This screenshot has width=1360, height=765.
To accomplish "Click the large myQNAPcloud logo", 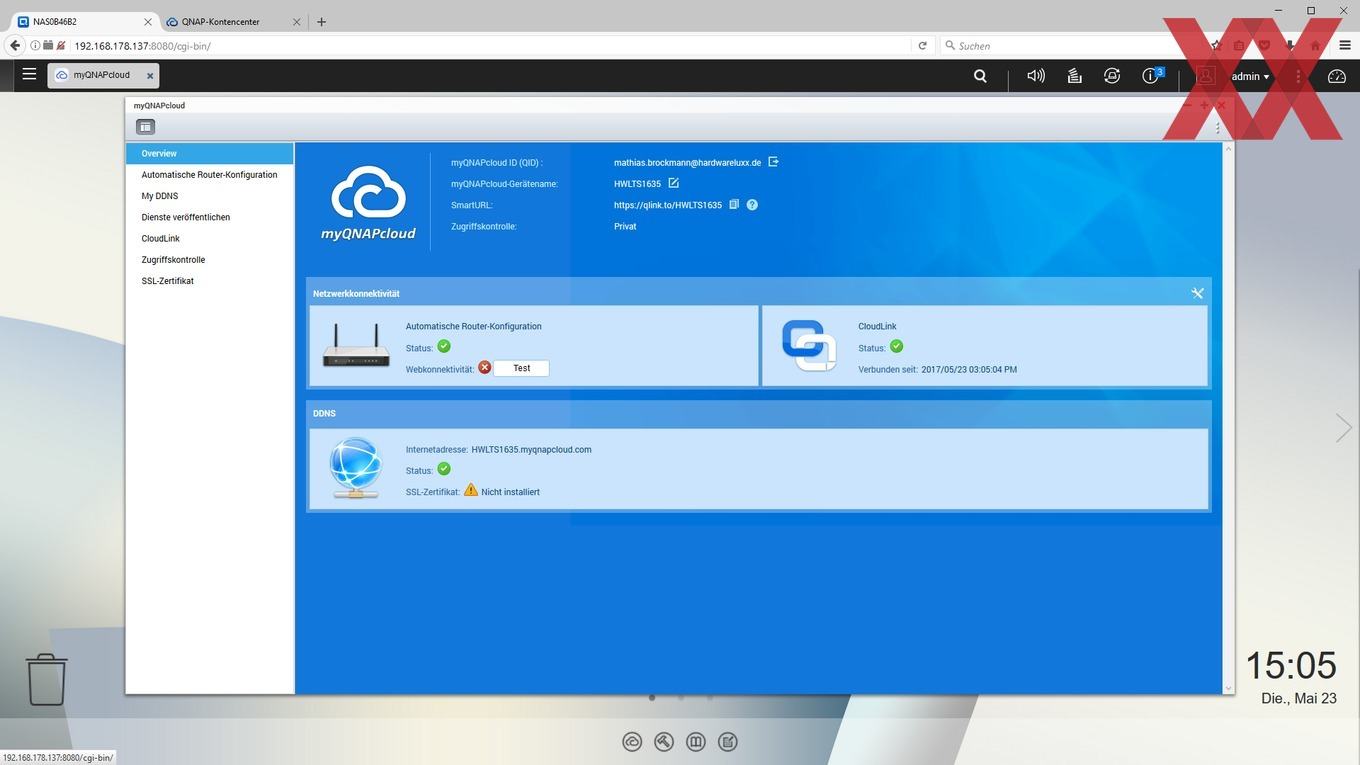I will [368, 204].
